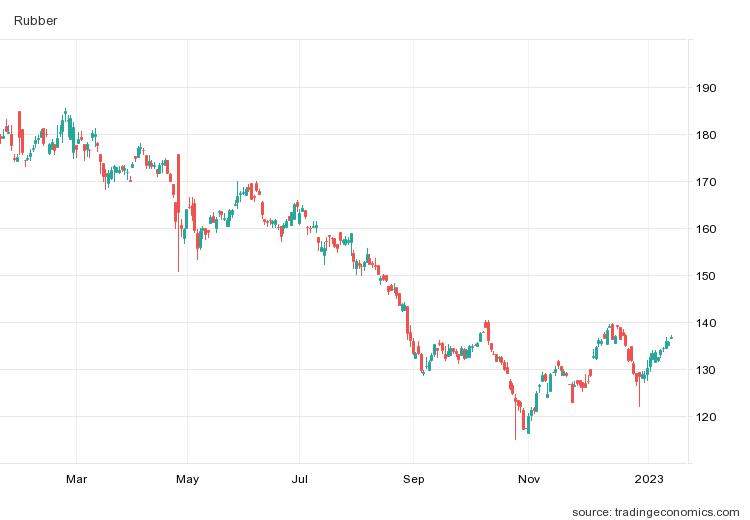Screen dimensions: 750x520
Task: Select the 140 price axis label
Action: pos(707,323)
